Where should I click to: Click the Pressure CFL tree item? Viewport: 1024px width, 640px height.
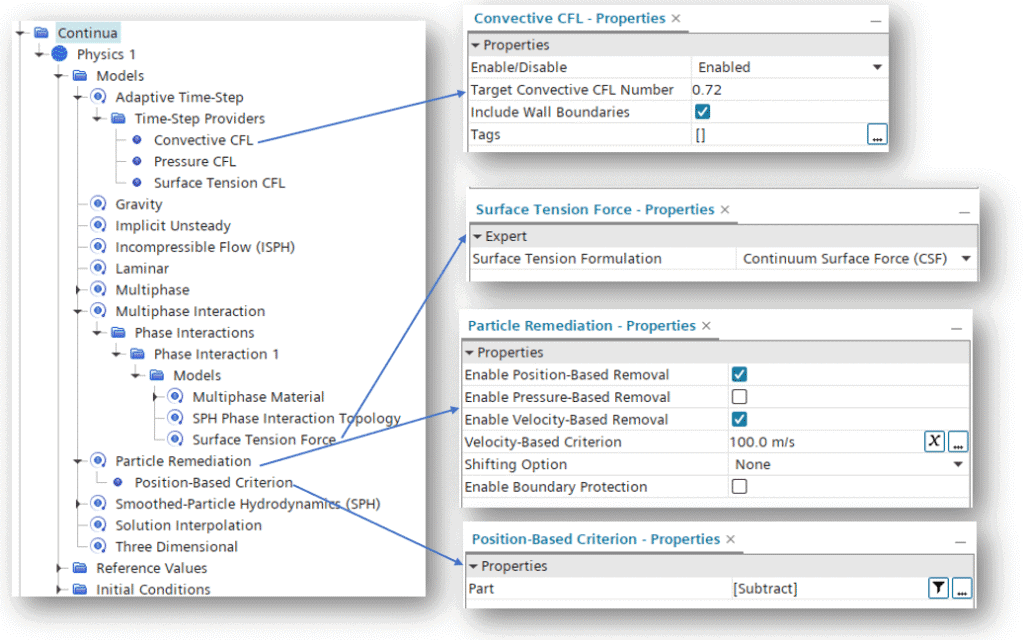(x=195, y=161)
